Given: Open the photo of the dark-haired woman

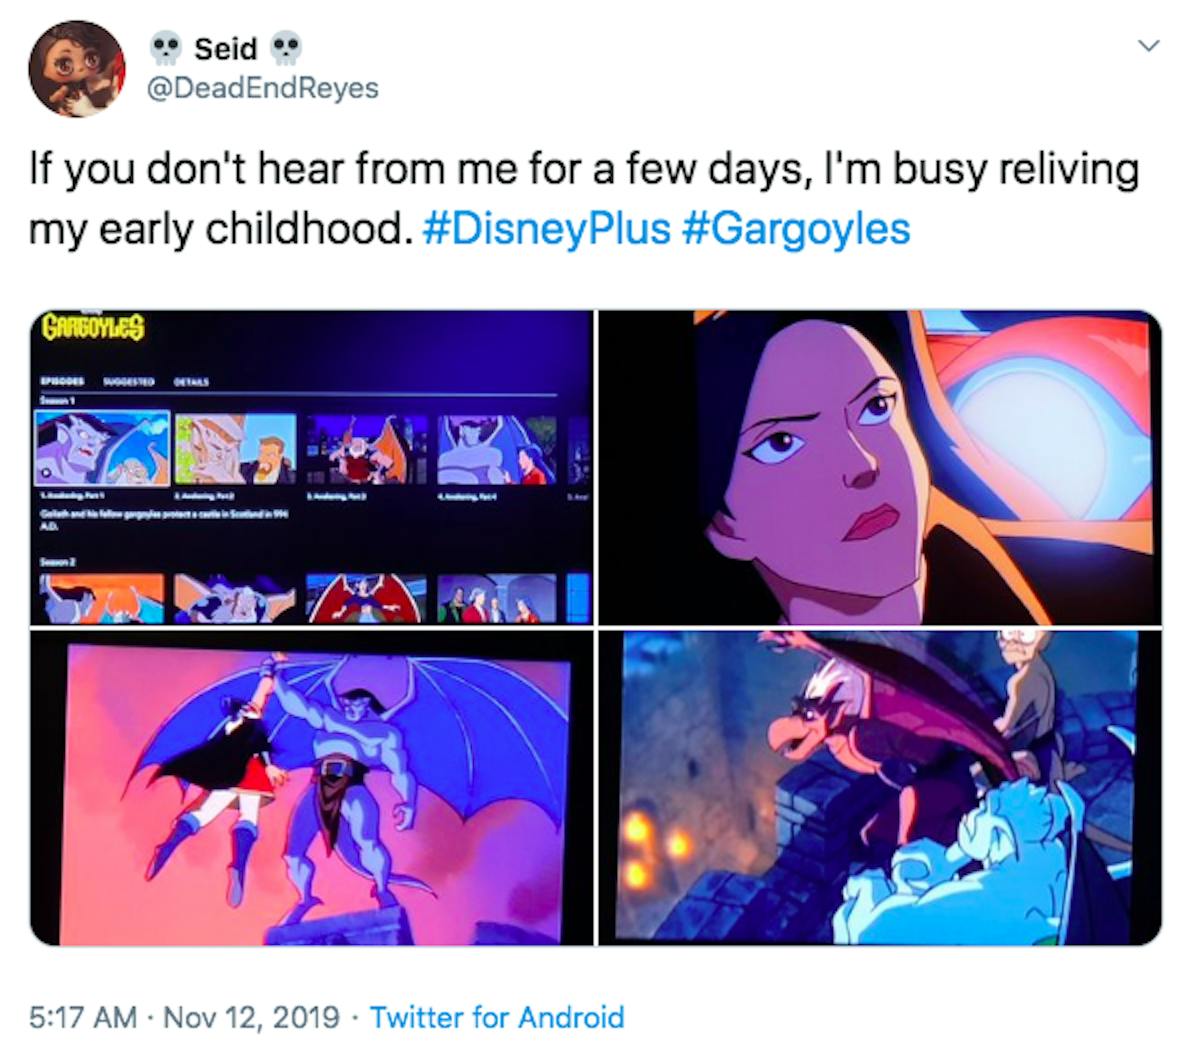Looking at the screenshot, I should click(880, 467).
